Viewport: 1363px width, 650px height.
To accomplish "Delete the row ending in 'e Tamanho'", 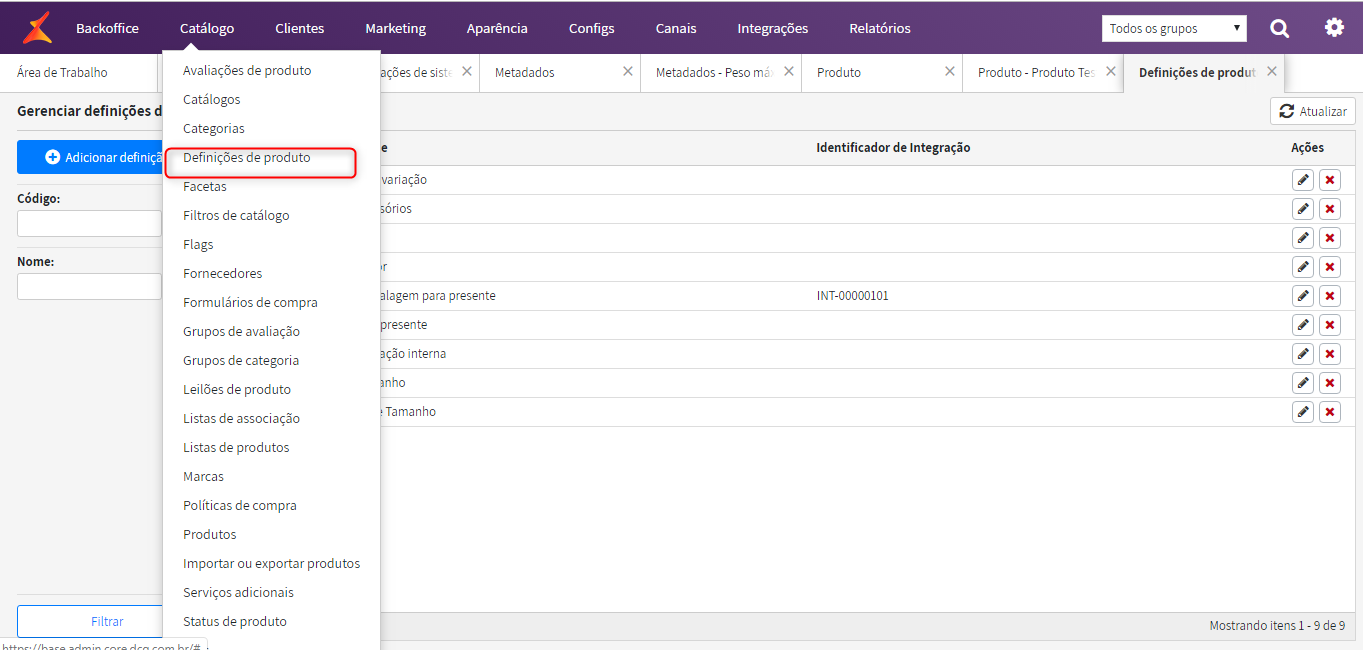I will pos(1330,412).
